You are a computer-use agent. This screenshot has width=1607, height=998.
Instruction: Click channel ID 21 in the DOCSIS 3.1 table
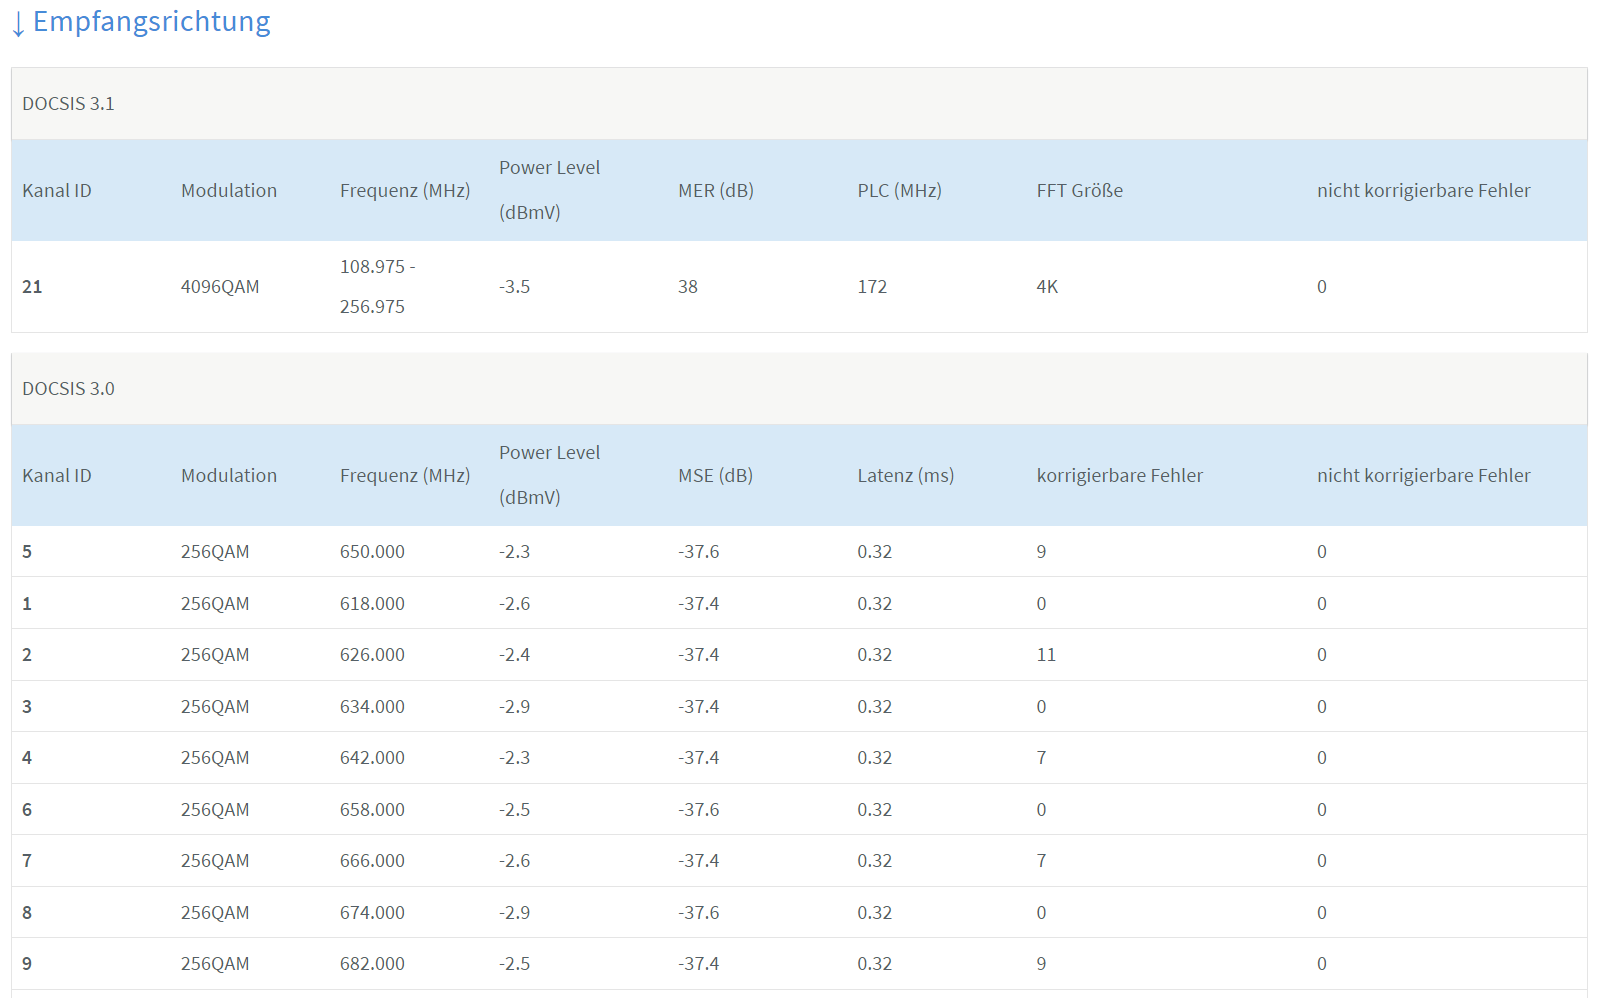pyautogui.click(x=32, y=287)
